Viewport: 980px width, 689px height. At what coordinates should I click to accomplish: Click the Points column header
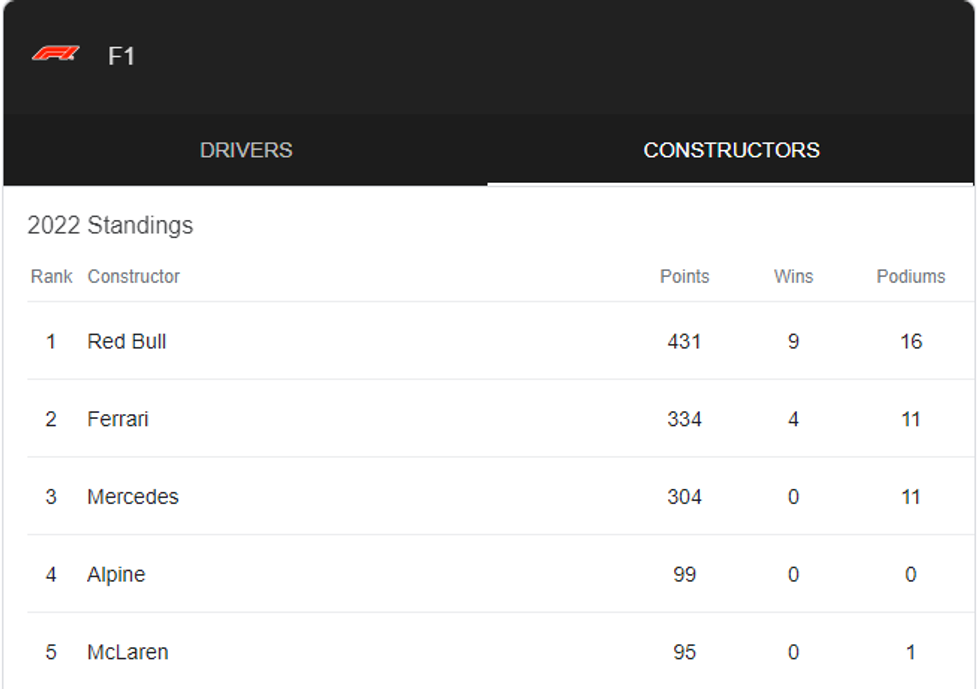(684, 276)
